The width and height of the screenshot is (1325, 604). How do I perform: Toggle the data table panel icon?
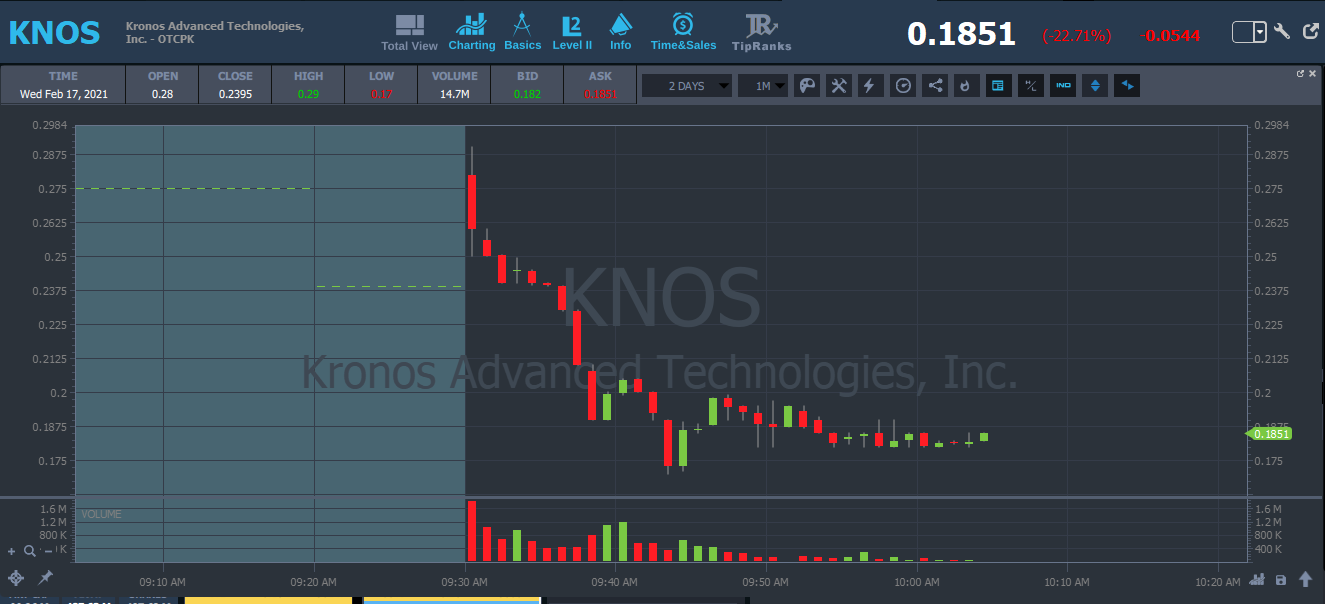pos(997,86)
